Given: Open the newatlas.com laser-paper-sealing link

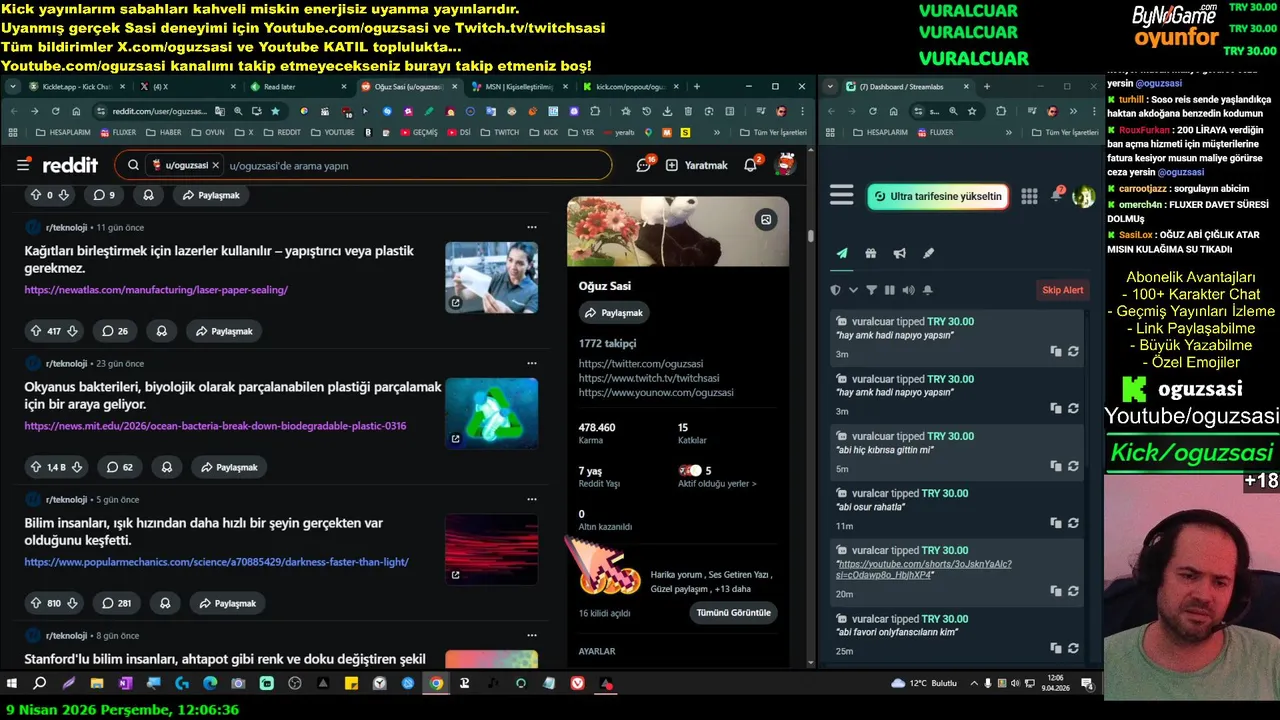Looking at the screenshot, I should (156, 290).
